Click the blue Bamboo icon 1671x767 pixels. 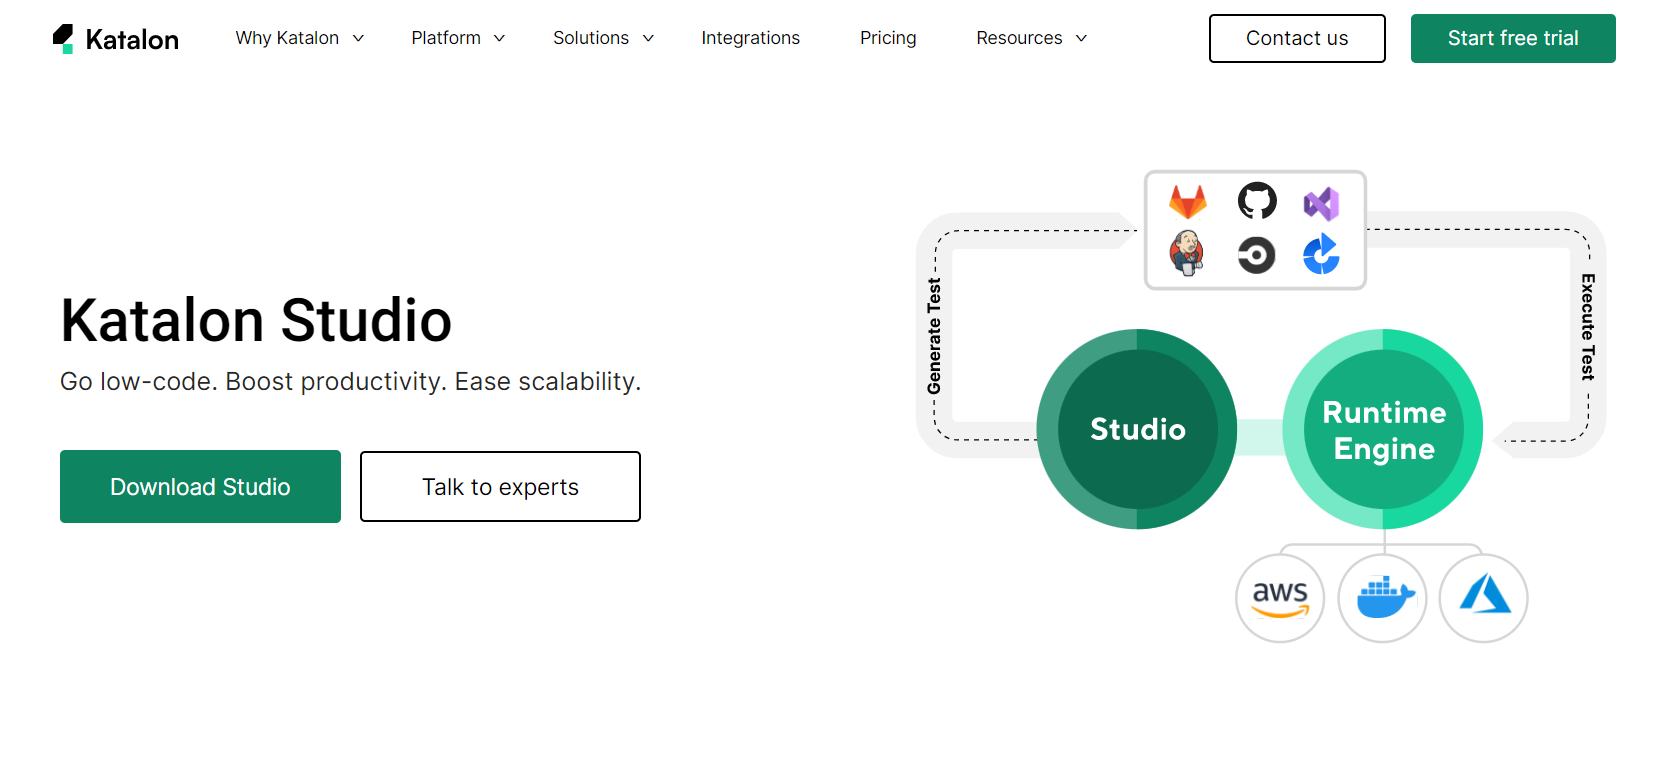pos(1321,254)
